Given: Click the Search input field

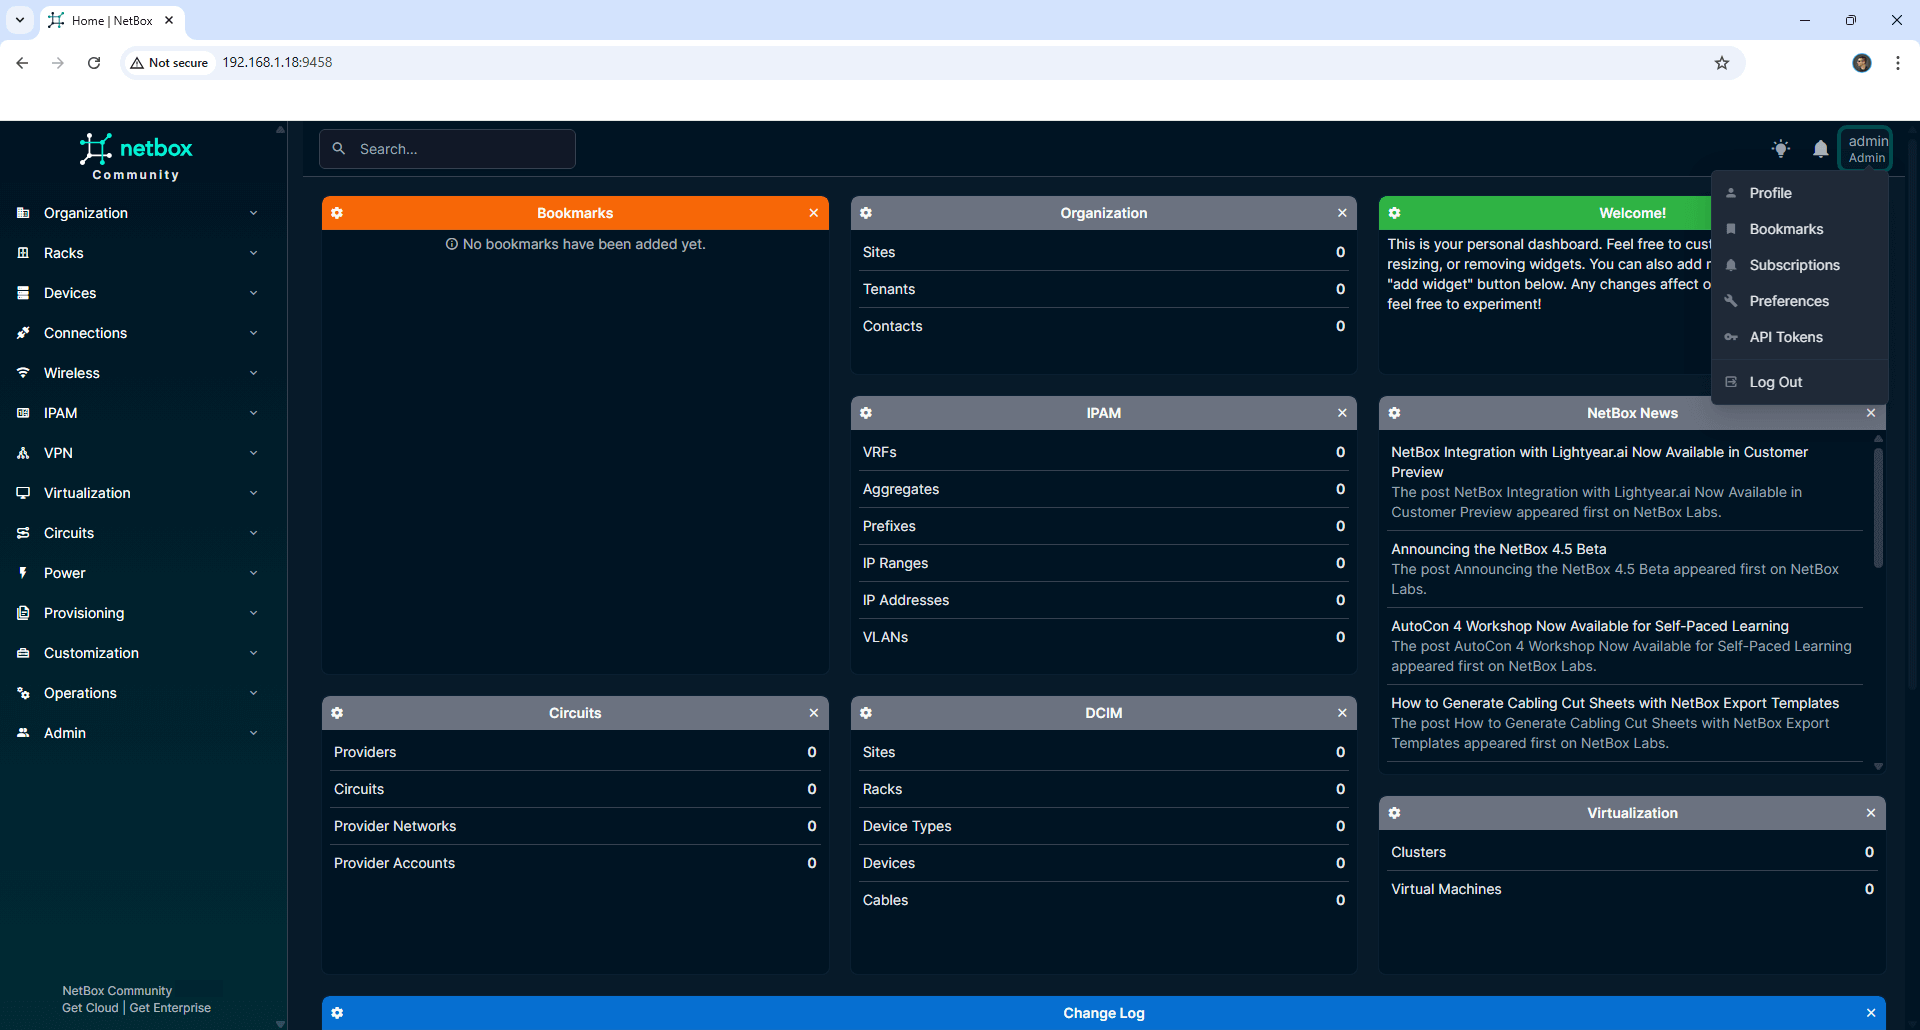Looking at the screenshot, I should (x=460, y=148).
